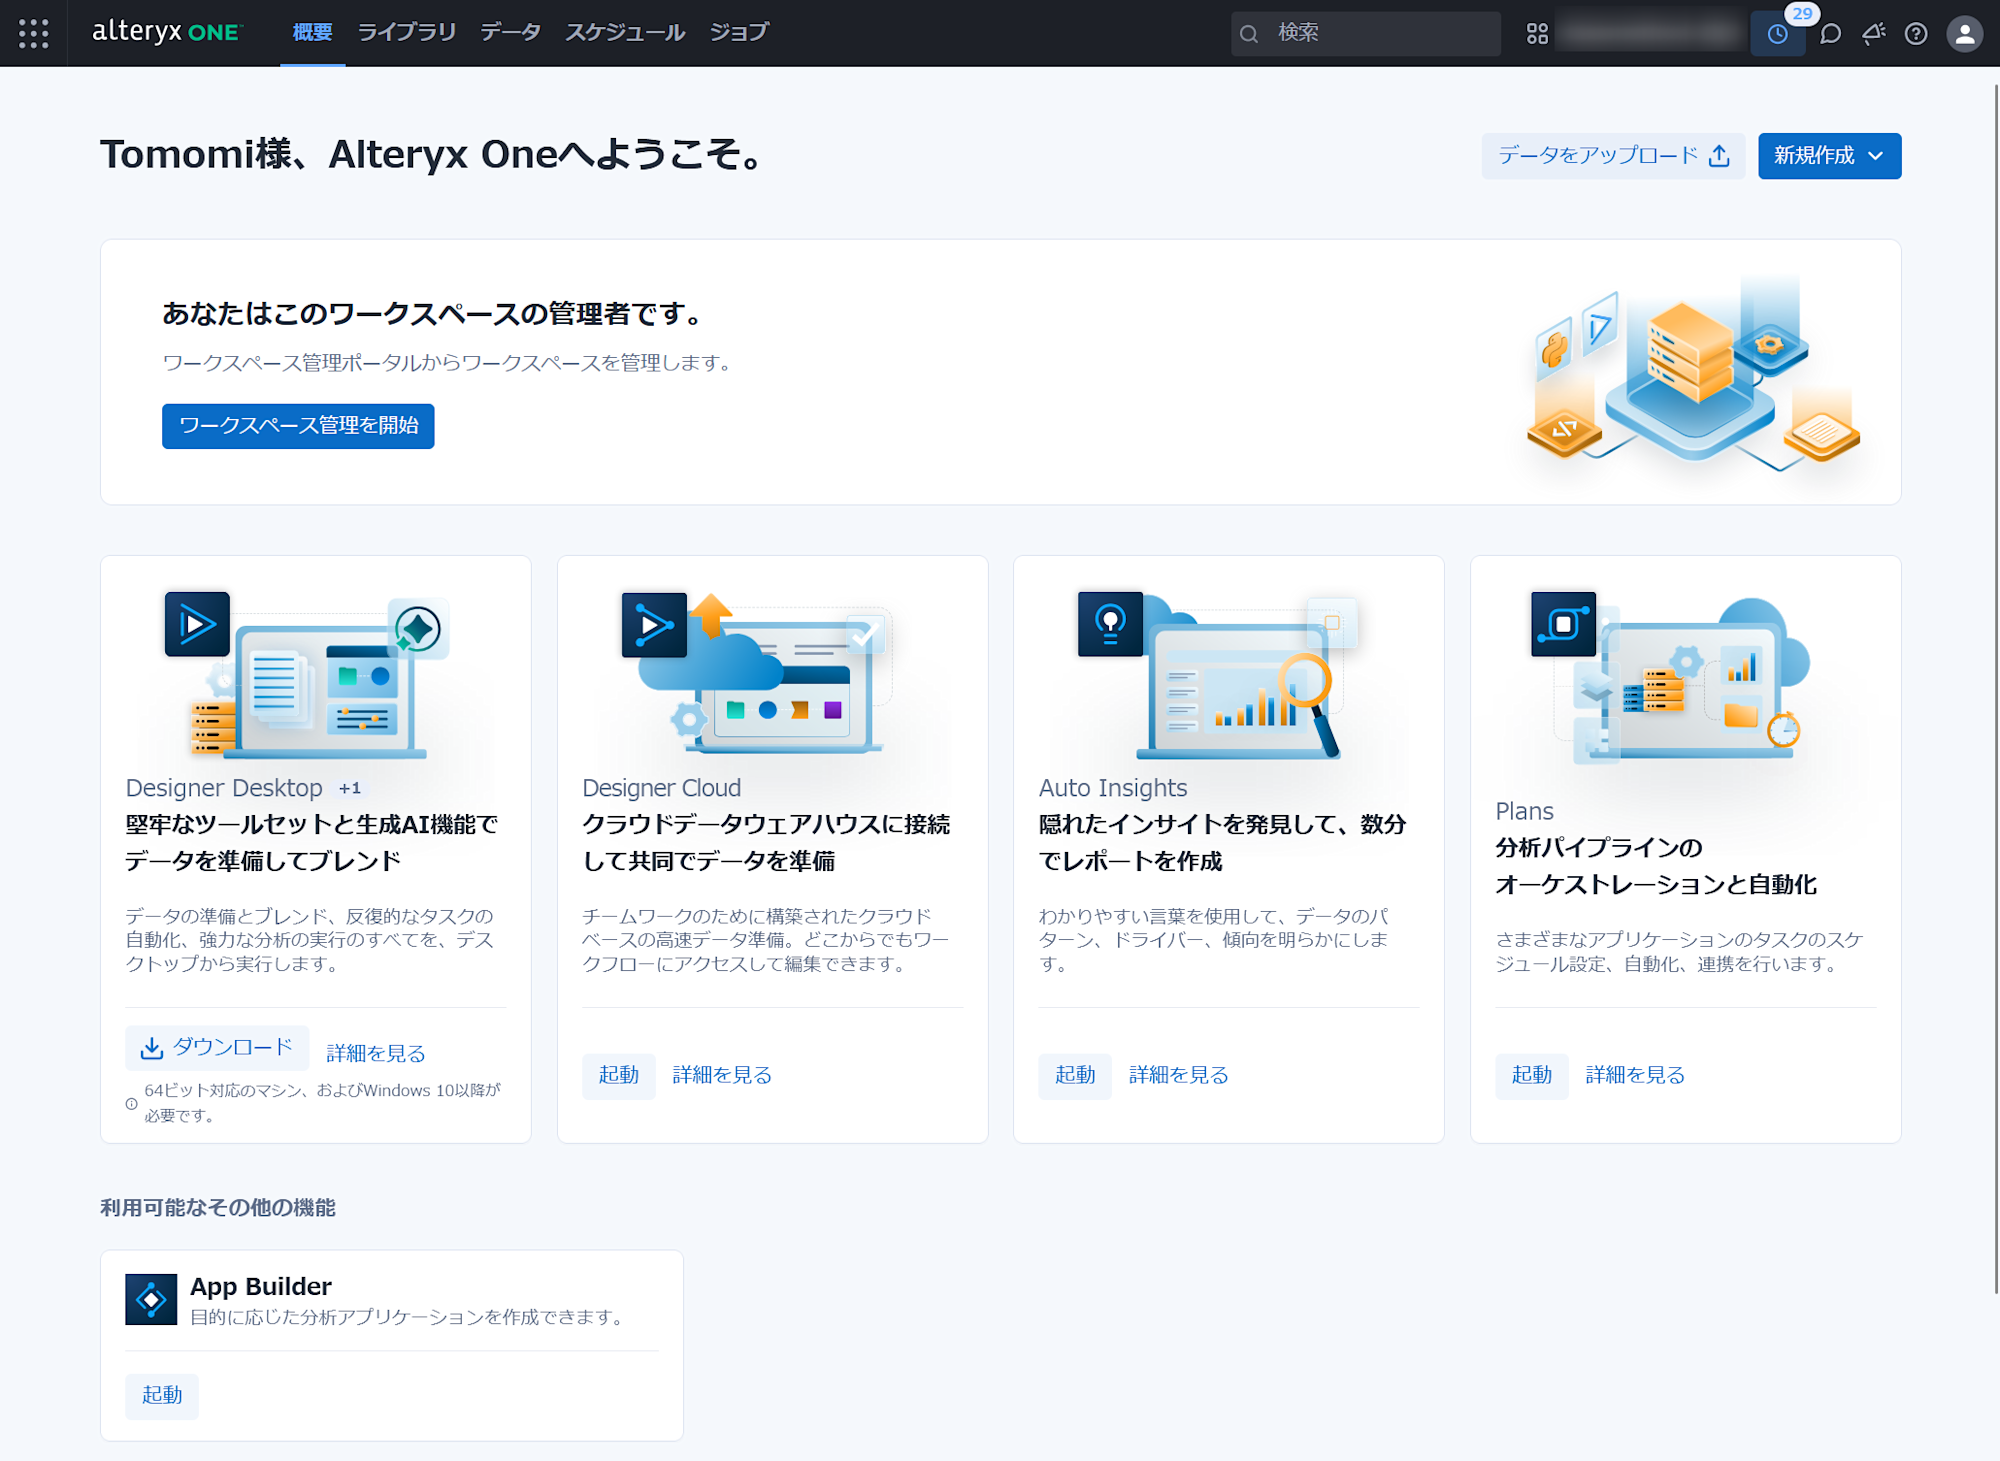Viewport: 2000px width, 1461px height.
Task: Open the ジョブ tab
Action: click(739, 33)
